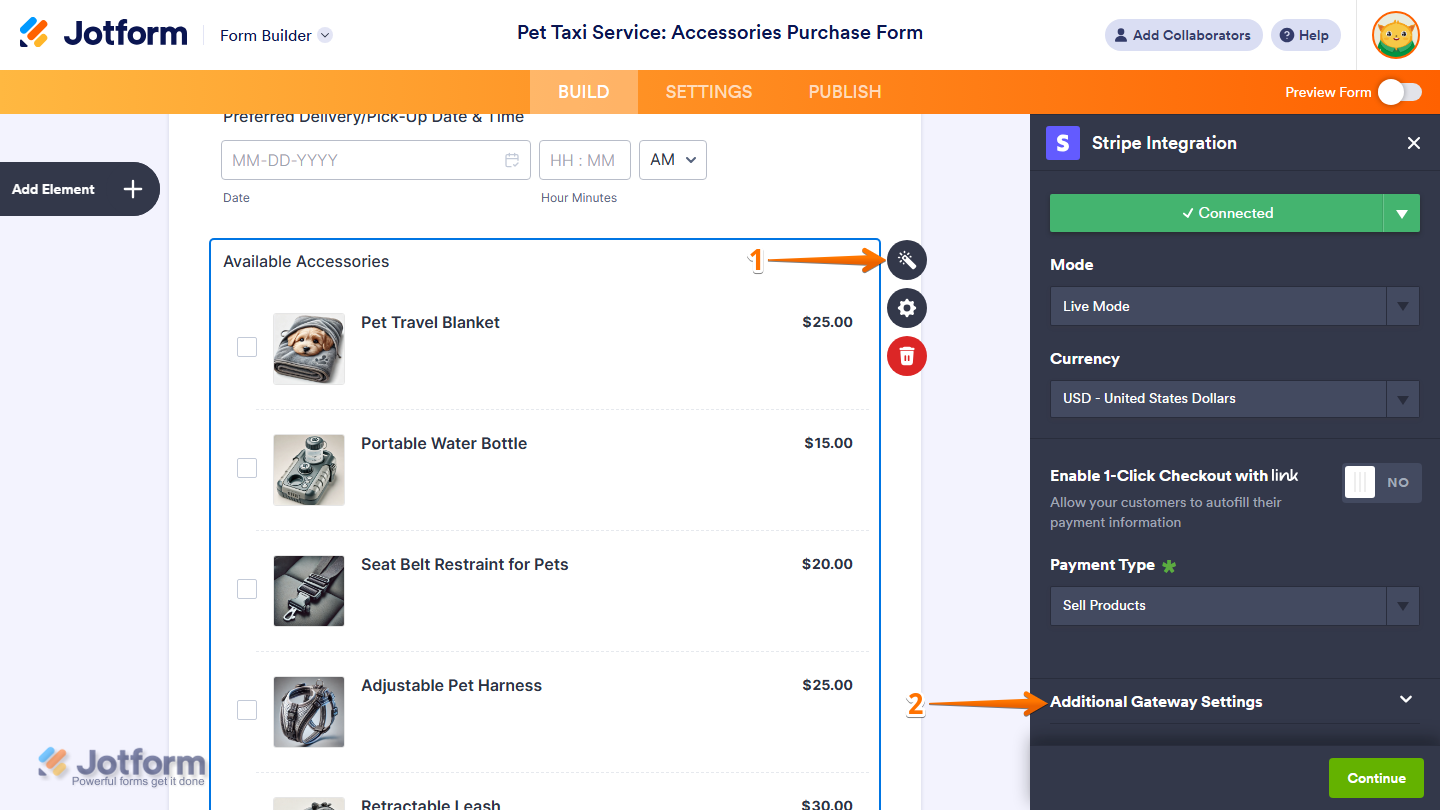Click the user avatar in the top corner
This screenshot has height=810, width=1440.
[x=1396, y=35]
